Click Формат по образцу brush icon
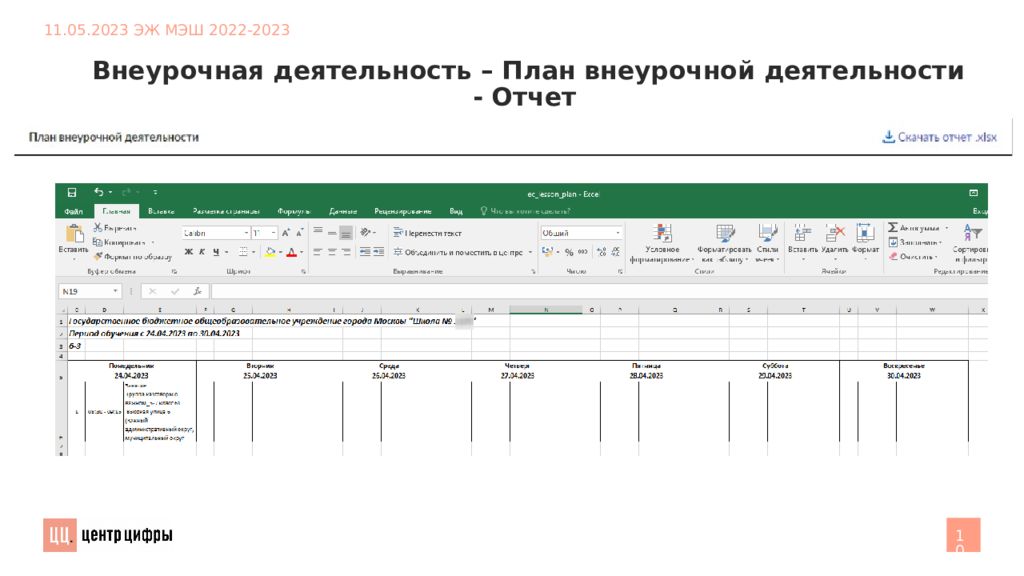Screen dimensions: 1024x576 (x=98, y=256)
